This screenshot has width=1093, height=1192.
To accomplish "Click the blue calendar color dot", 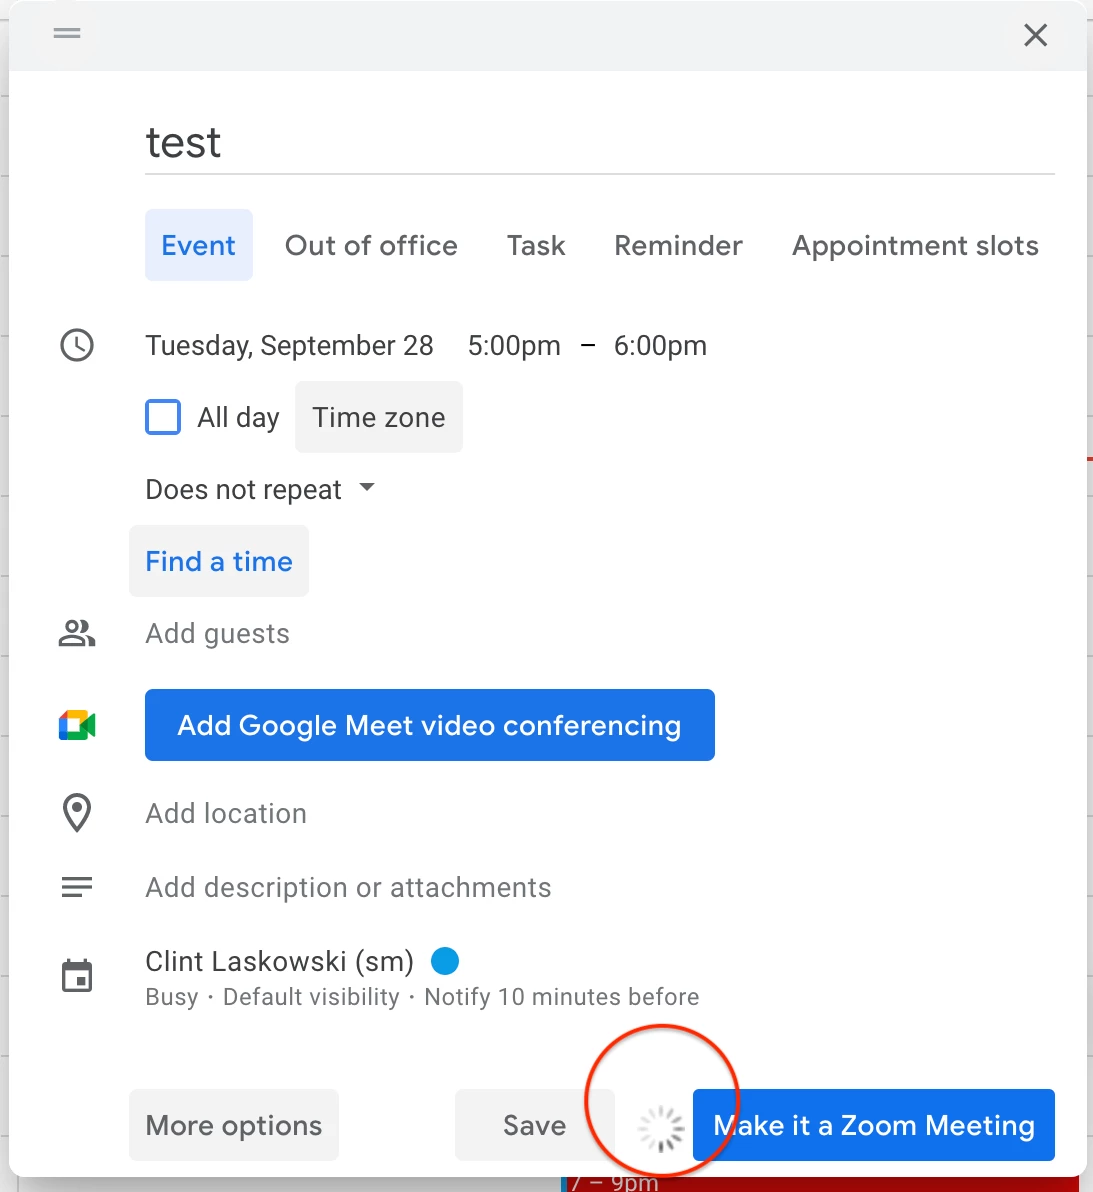I will tap(445, 960).
